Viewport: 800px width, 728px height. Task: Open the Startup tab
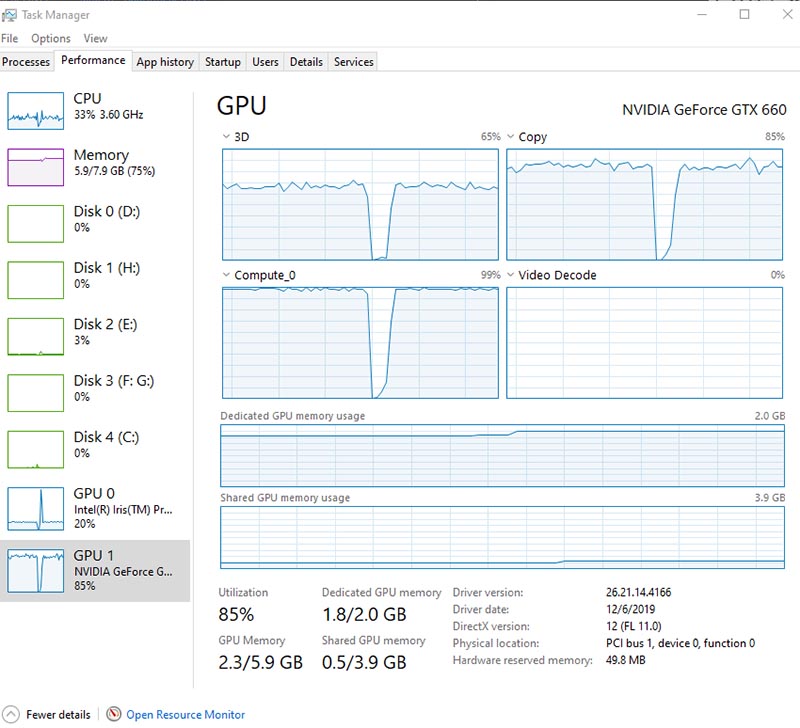tap(222, 62)
